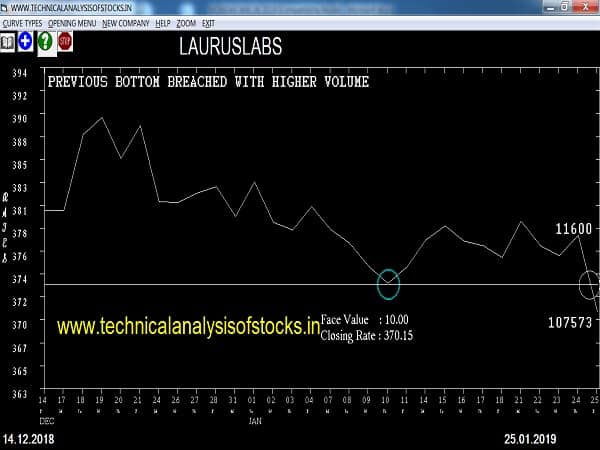This screenshot has height=450, width=600.
Task: Click the Closing Rate 370.15 text
Action: point(366,336)
